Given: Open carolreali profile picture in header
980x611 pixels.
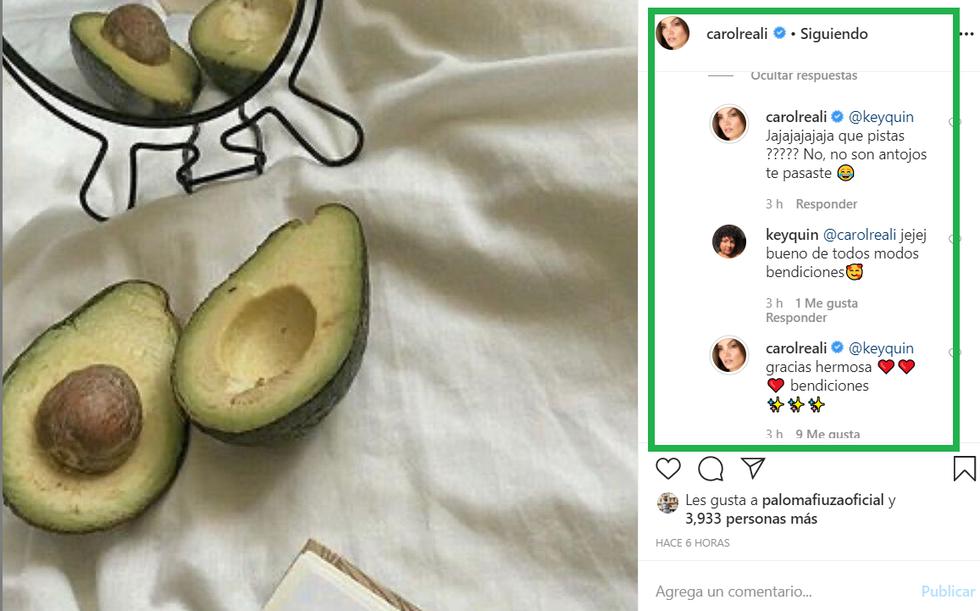Looking at the screenshot, I should (x=672, y=33).
